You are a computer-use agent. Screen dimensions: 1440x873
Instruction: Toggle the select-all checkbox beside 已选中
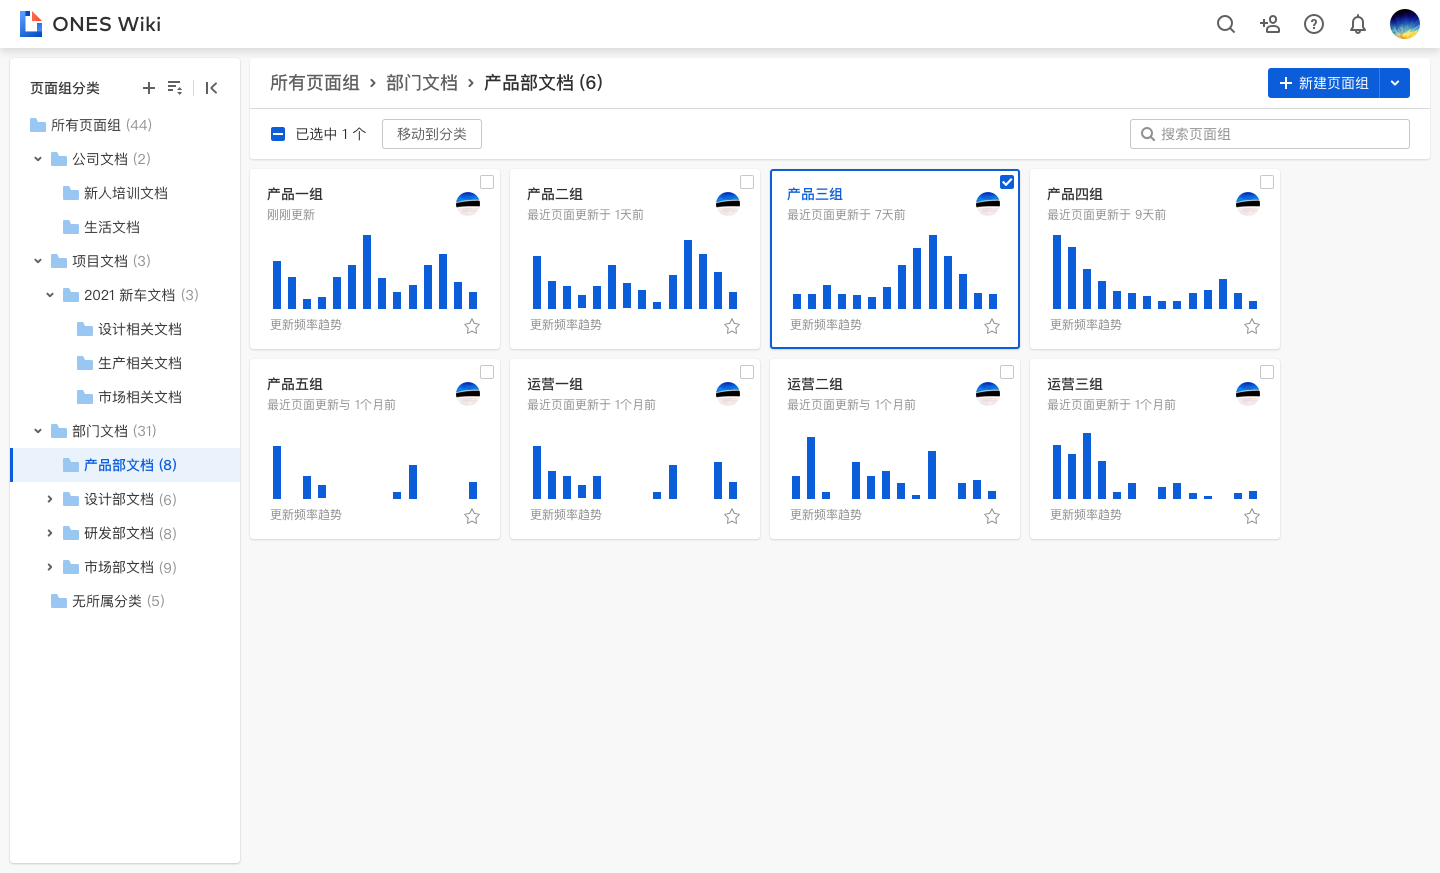(278, 134)
